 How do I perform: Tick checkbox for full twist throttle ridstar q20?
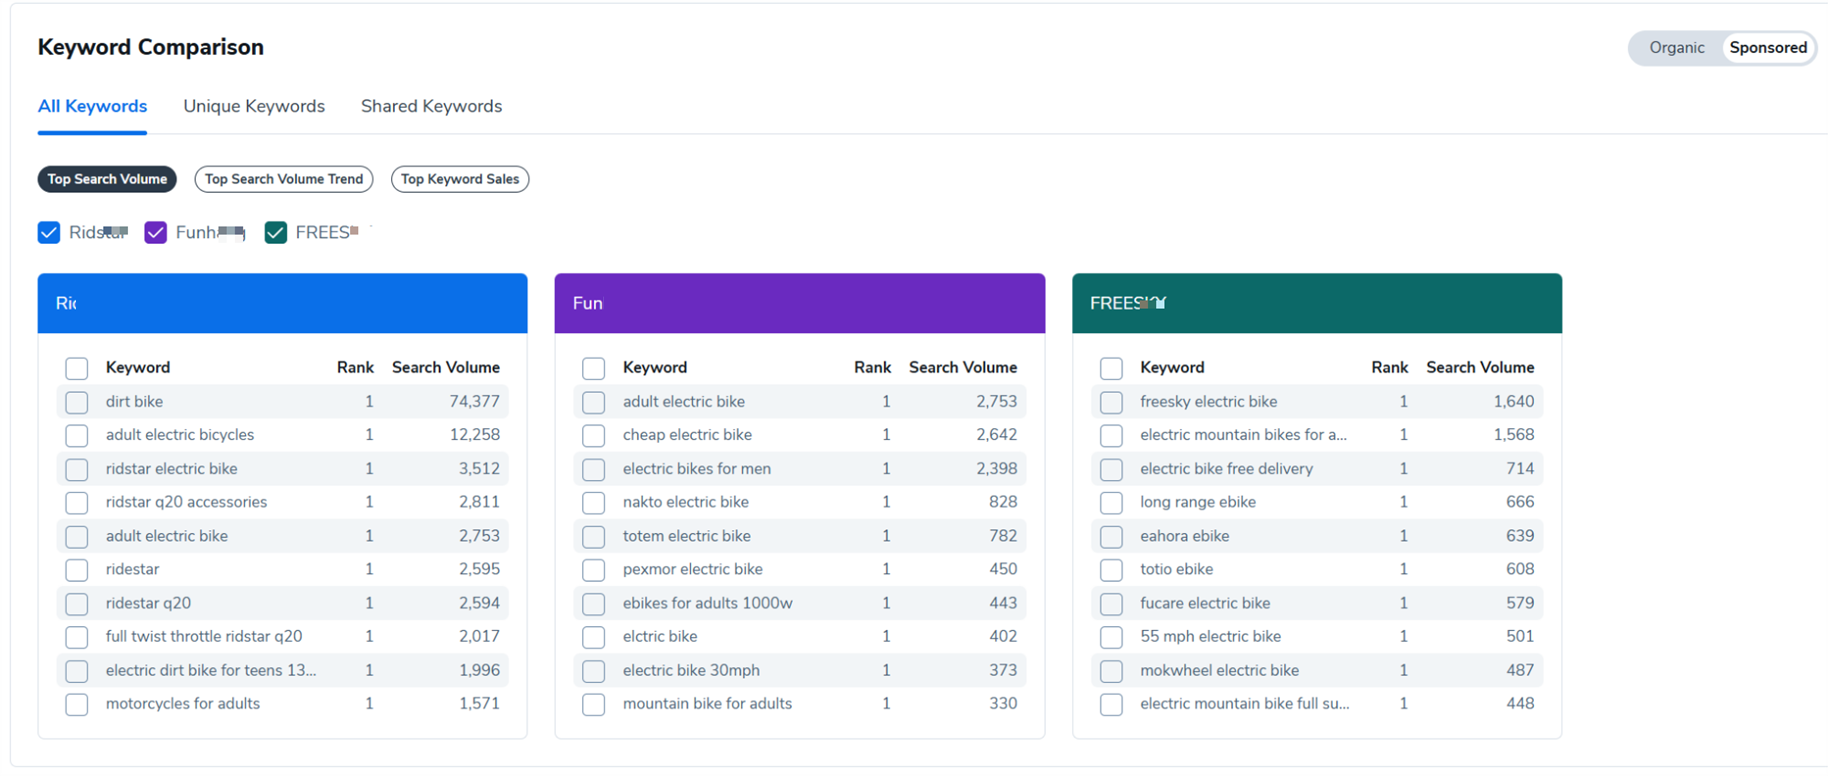point(77,637)
